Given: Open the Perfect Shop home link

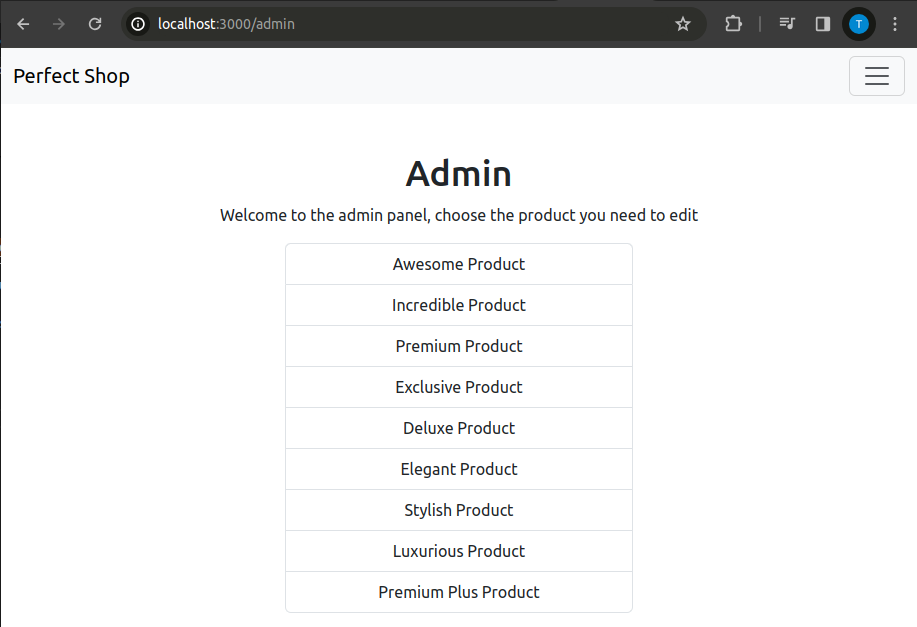Looking at the screenshot, I should click(x=71, y=76).
